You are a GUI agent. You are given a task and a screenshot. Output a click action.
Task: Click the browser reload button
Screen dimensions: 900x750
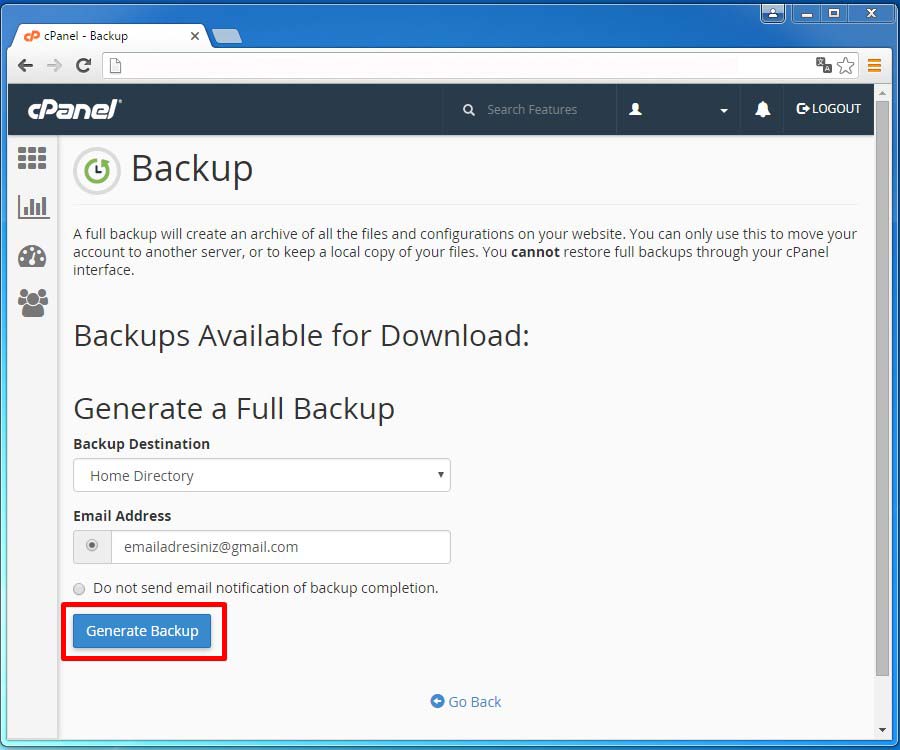coord(83,66)
